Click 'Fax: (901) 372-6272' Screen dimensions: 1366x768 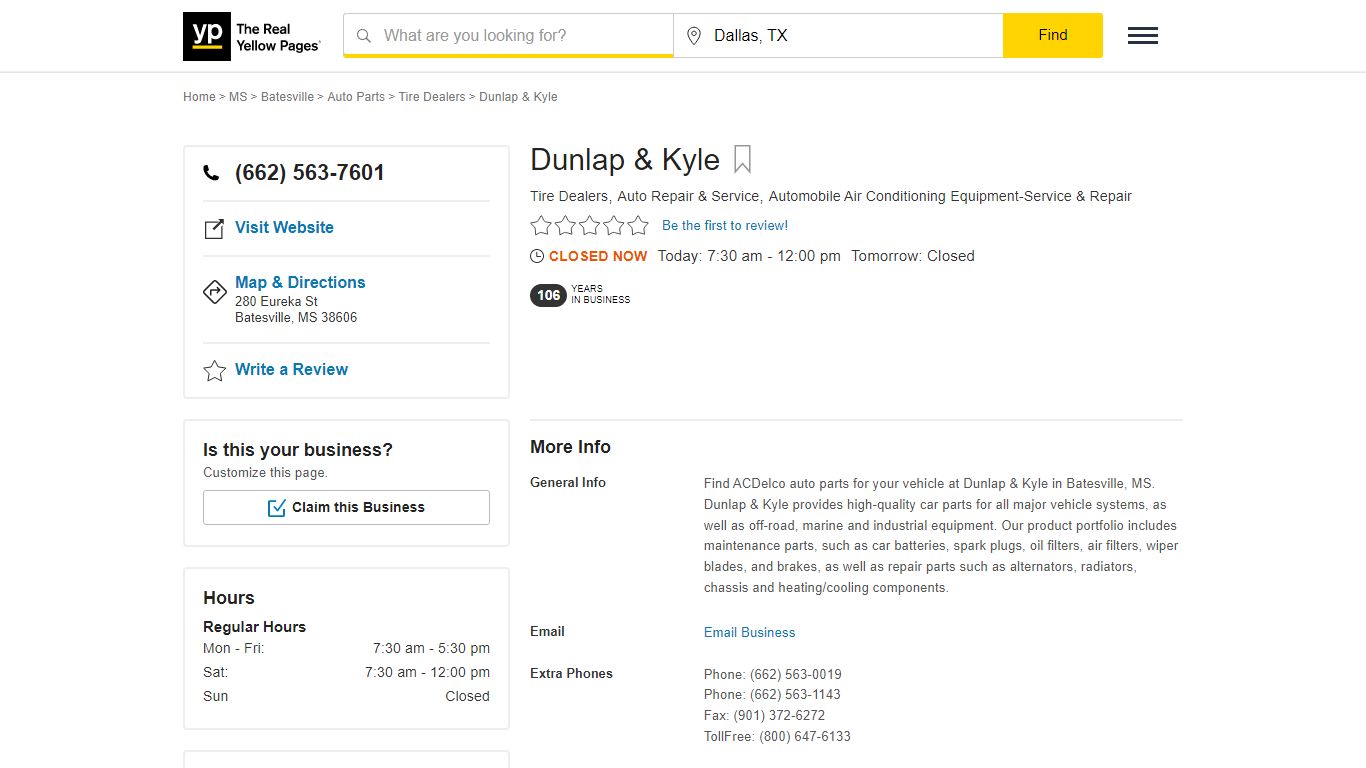pyautogui.click(x=764, y=715)
